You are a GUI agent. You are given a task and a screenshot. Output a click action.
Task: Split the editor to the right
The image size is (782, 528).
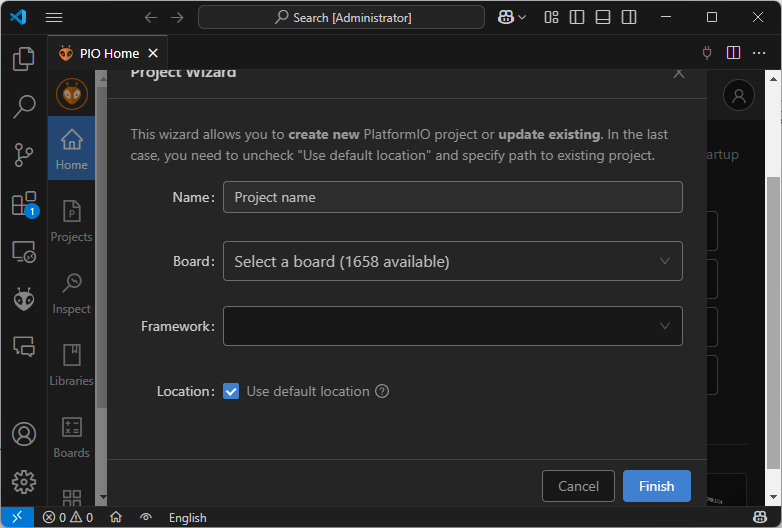click(733, 53)
